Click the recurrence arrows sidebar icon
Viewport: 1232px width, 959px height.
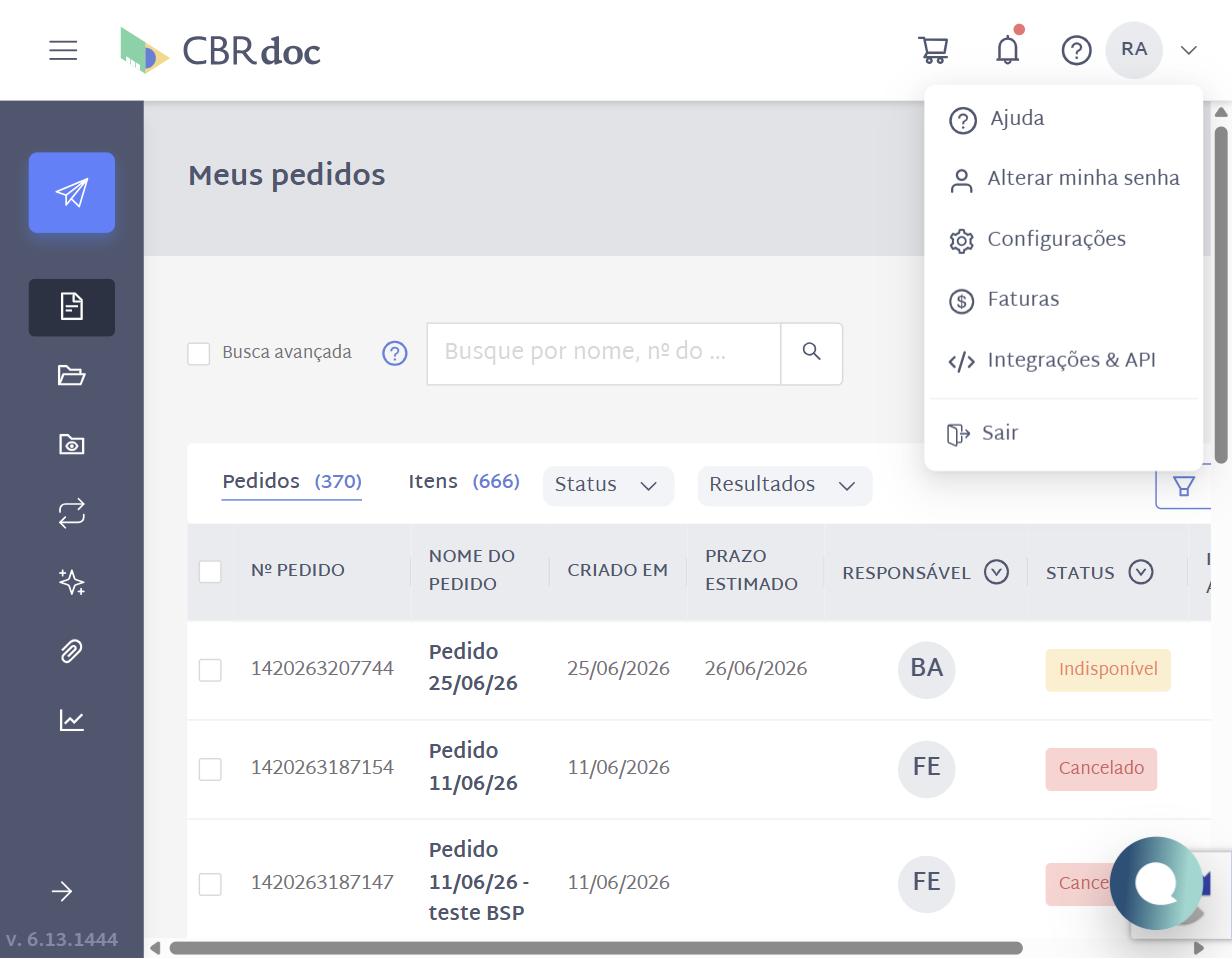coord(72,514)
